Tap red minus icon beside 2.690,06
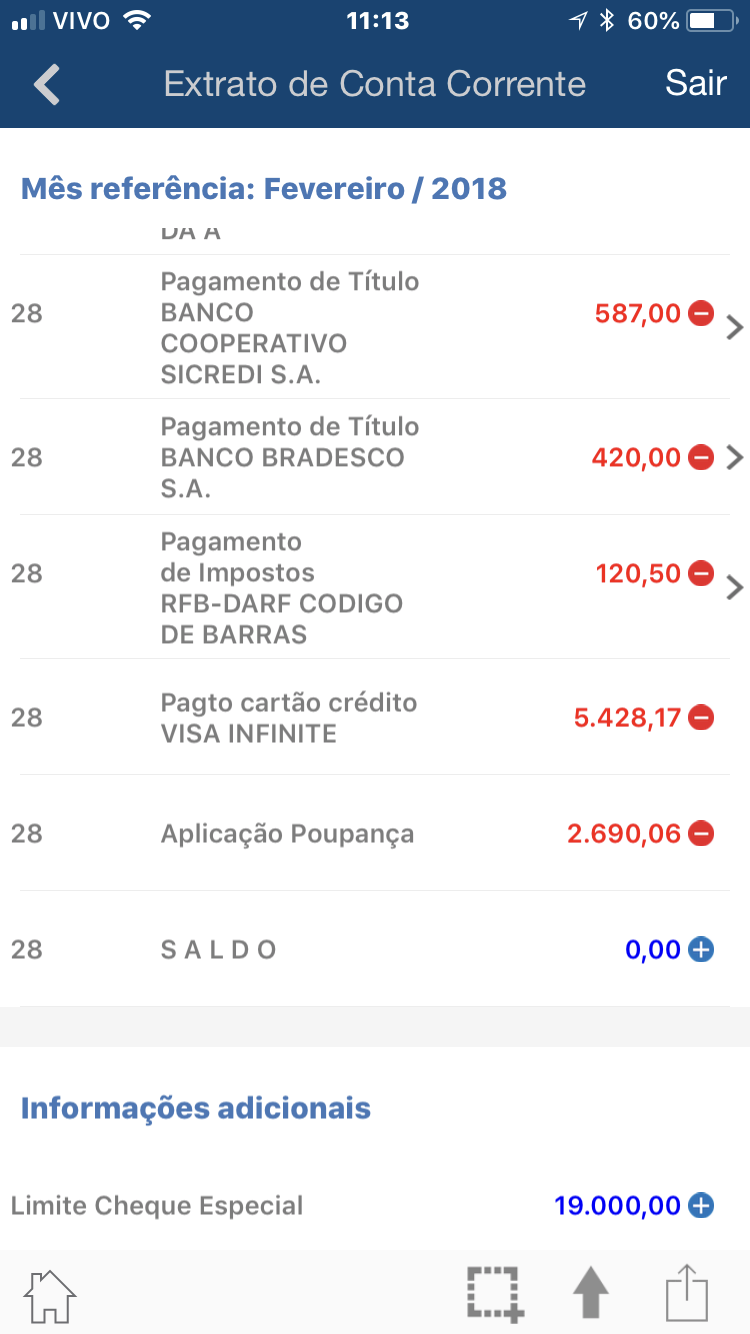750x1334 pixels. point(701,834)
